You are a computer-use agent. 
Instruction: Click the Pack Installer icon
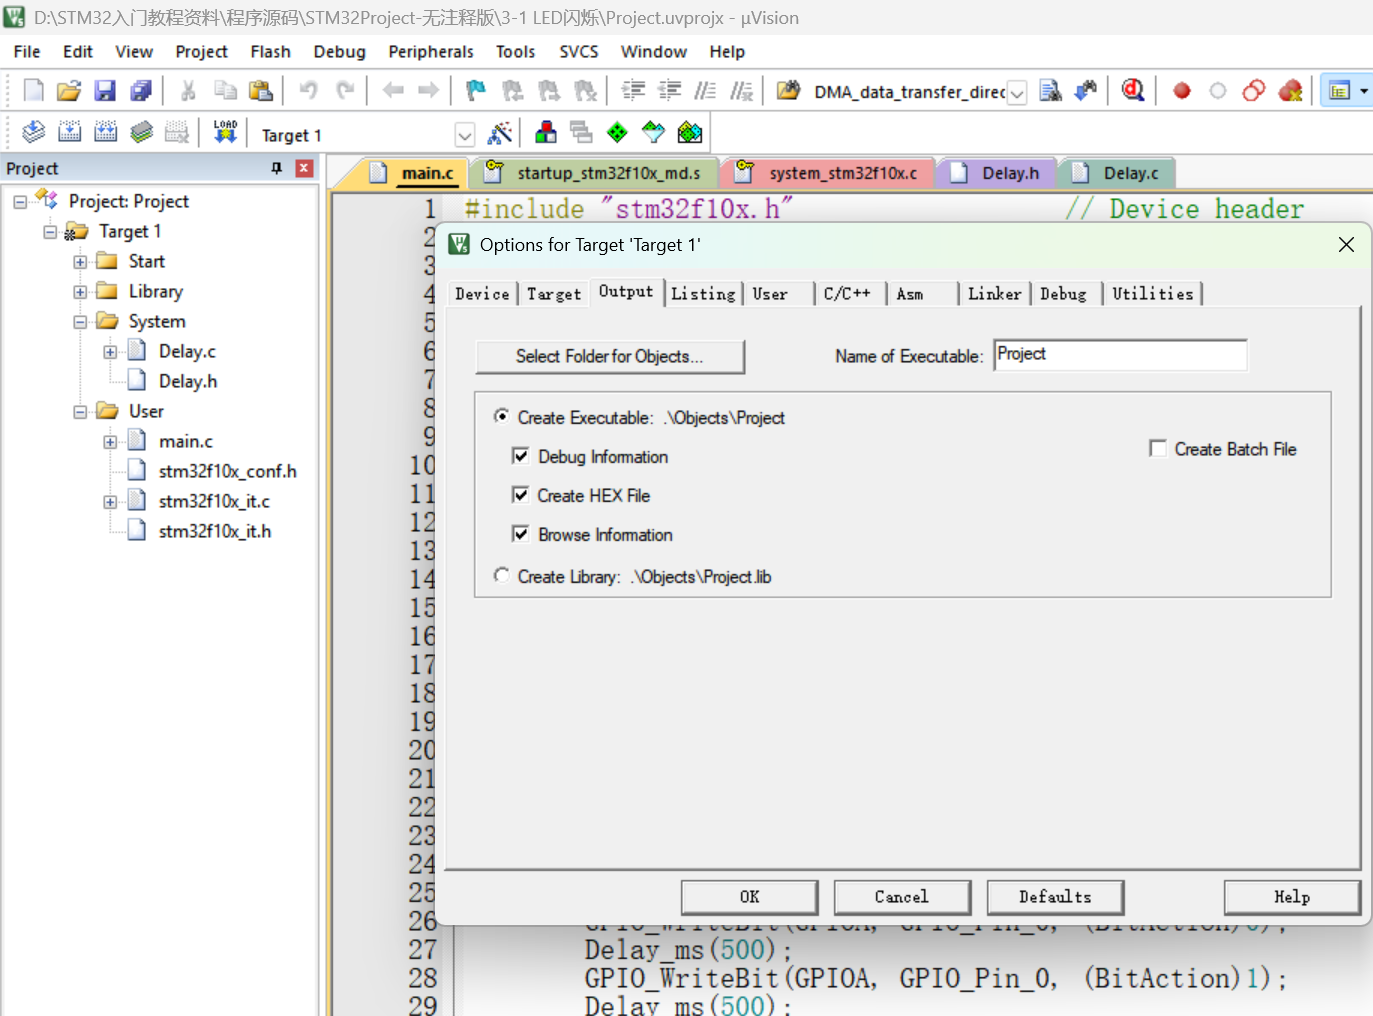[690, 132]
